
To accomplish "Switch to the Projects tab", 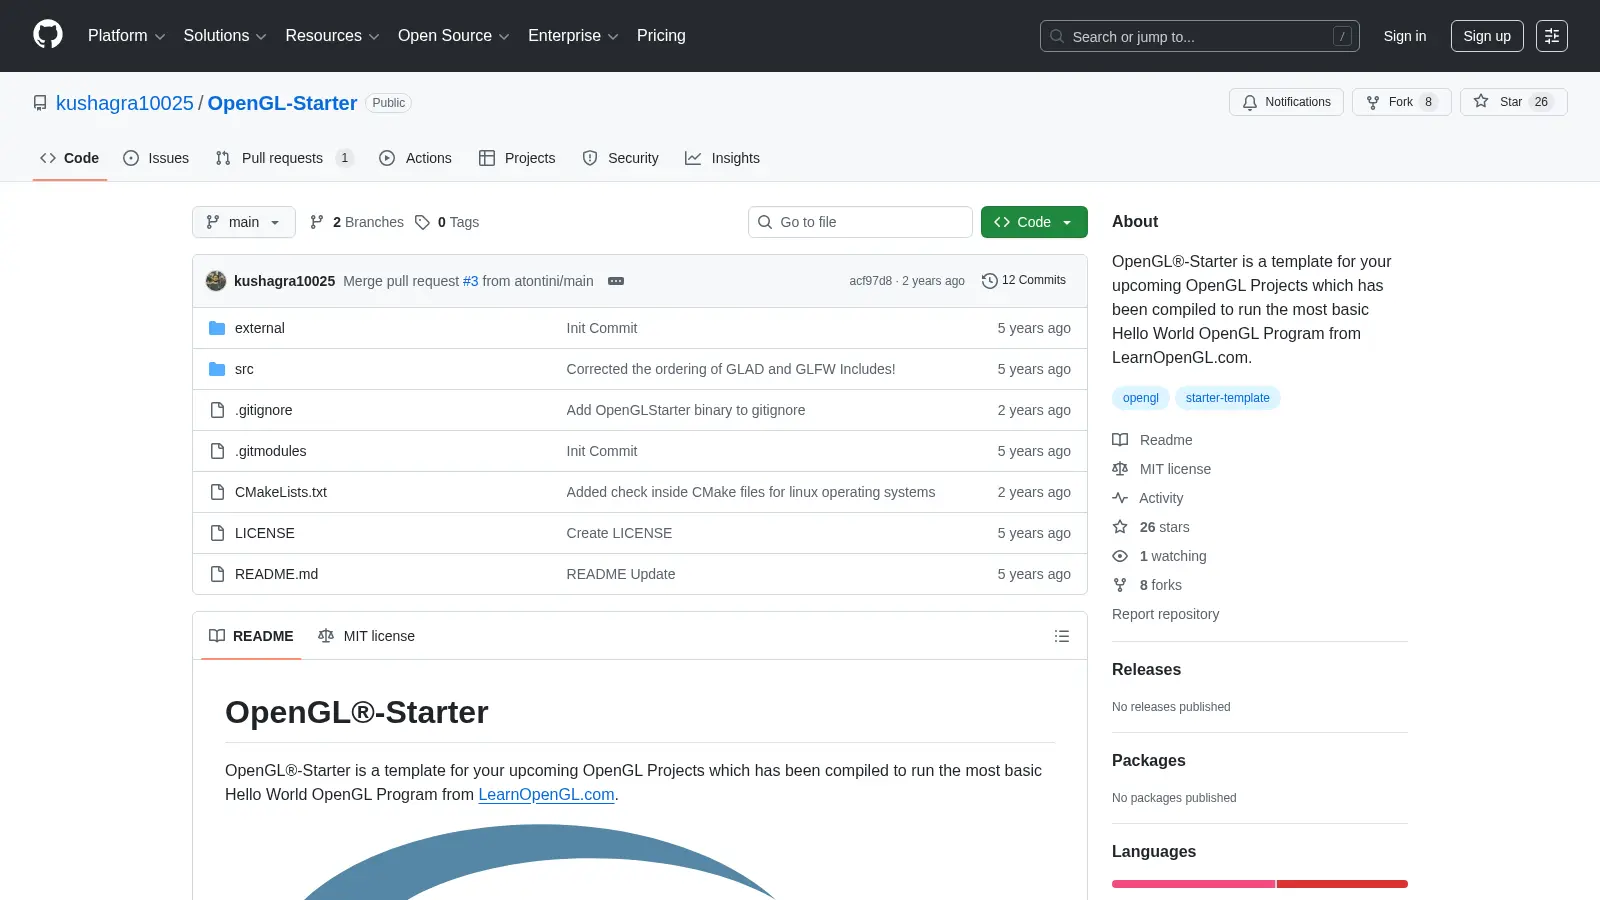I will coord(517,158).
